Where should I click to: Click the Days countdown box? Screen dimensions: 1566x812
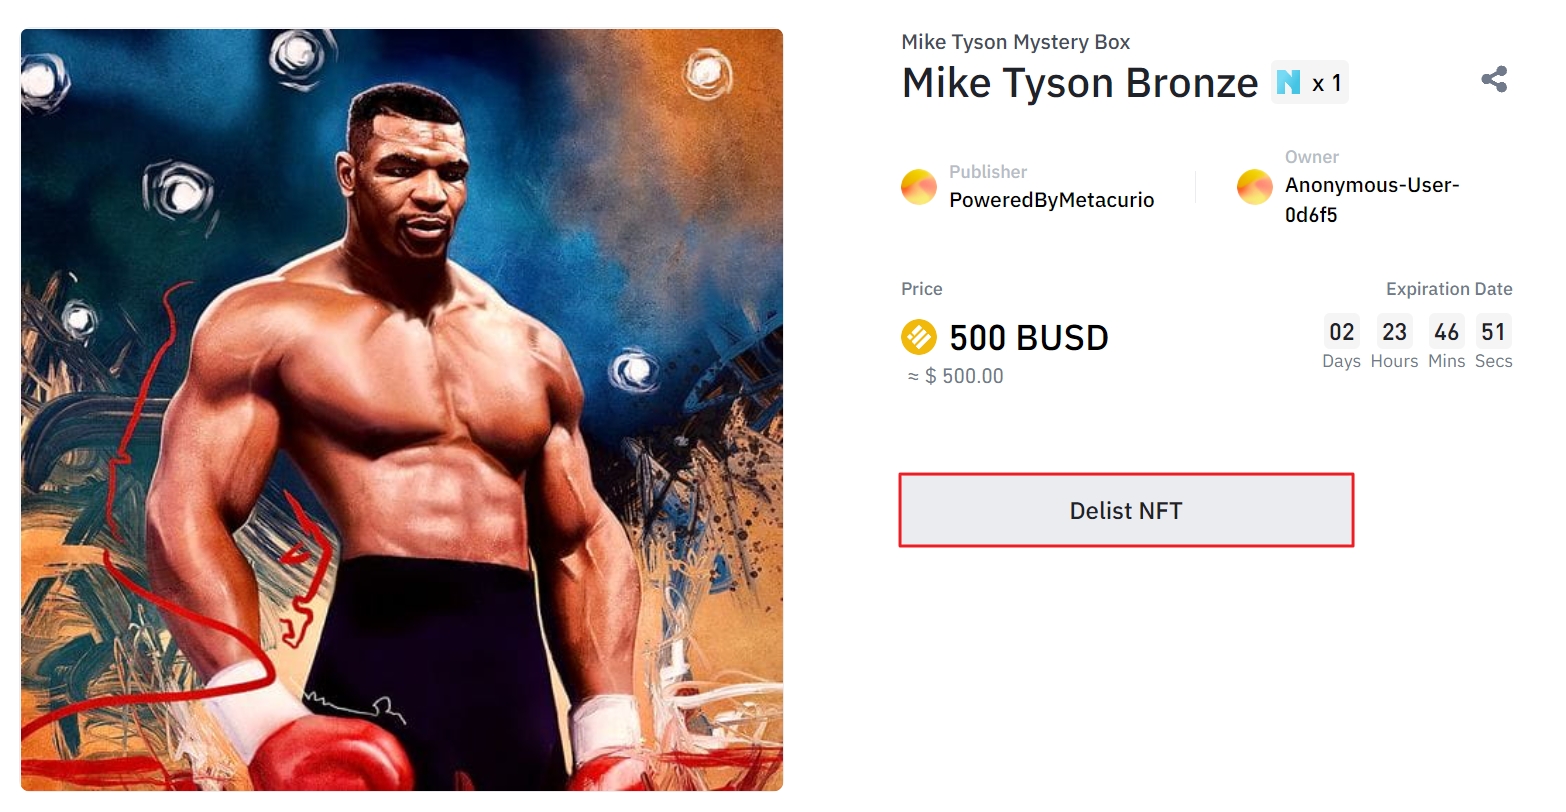1341,332
